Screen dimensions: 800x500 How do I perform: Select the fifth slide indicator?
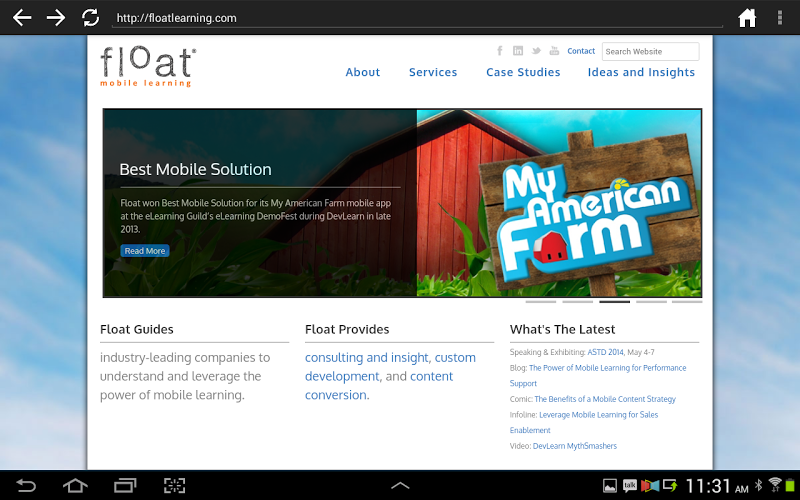(x=687, y=302)
